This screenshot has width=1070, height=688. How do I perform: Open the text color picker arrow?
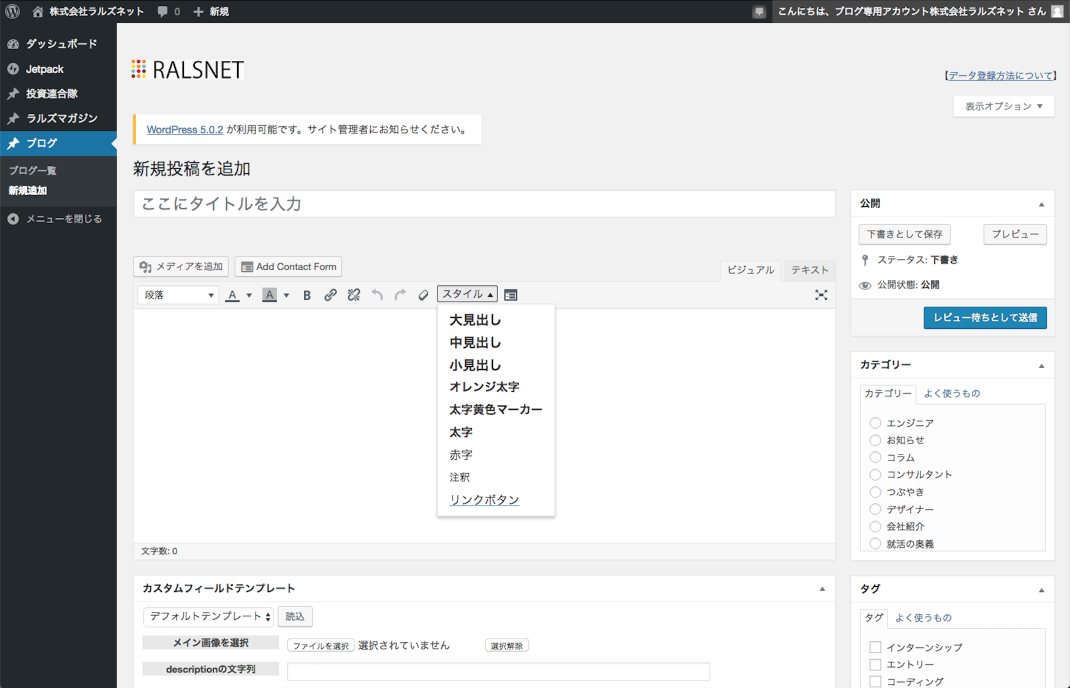[249, 295]
